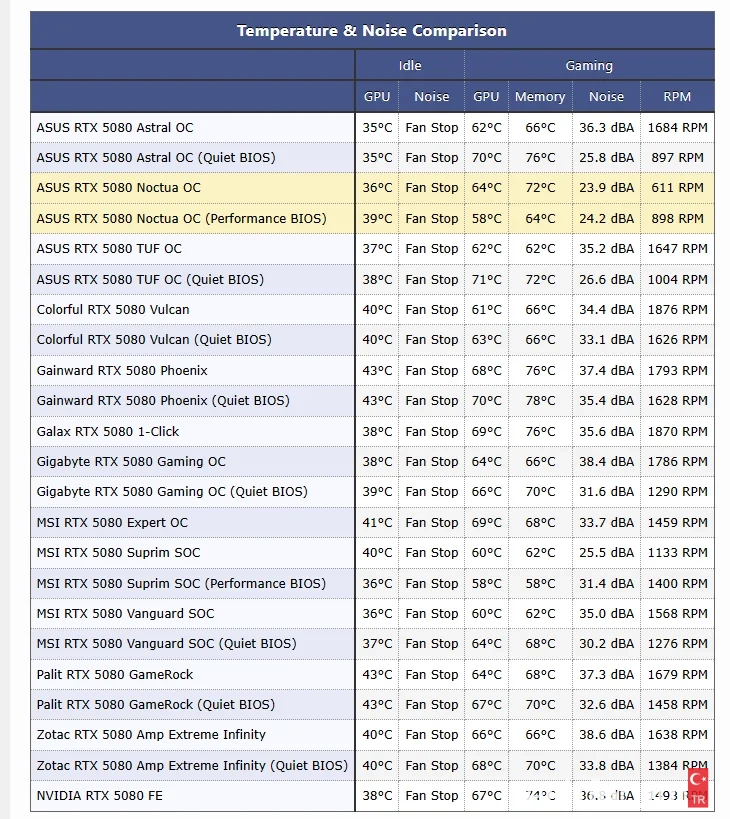Select the Gaming column group header
This screenshot has height=819, width=730.
pos(589,66)
